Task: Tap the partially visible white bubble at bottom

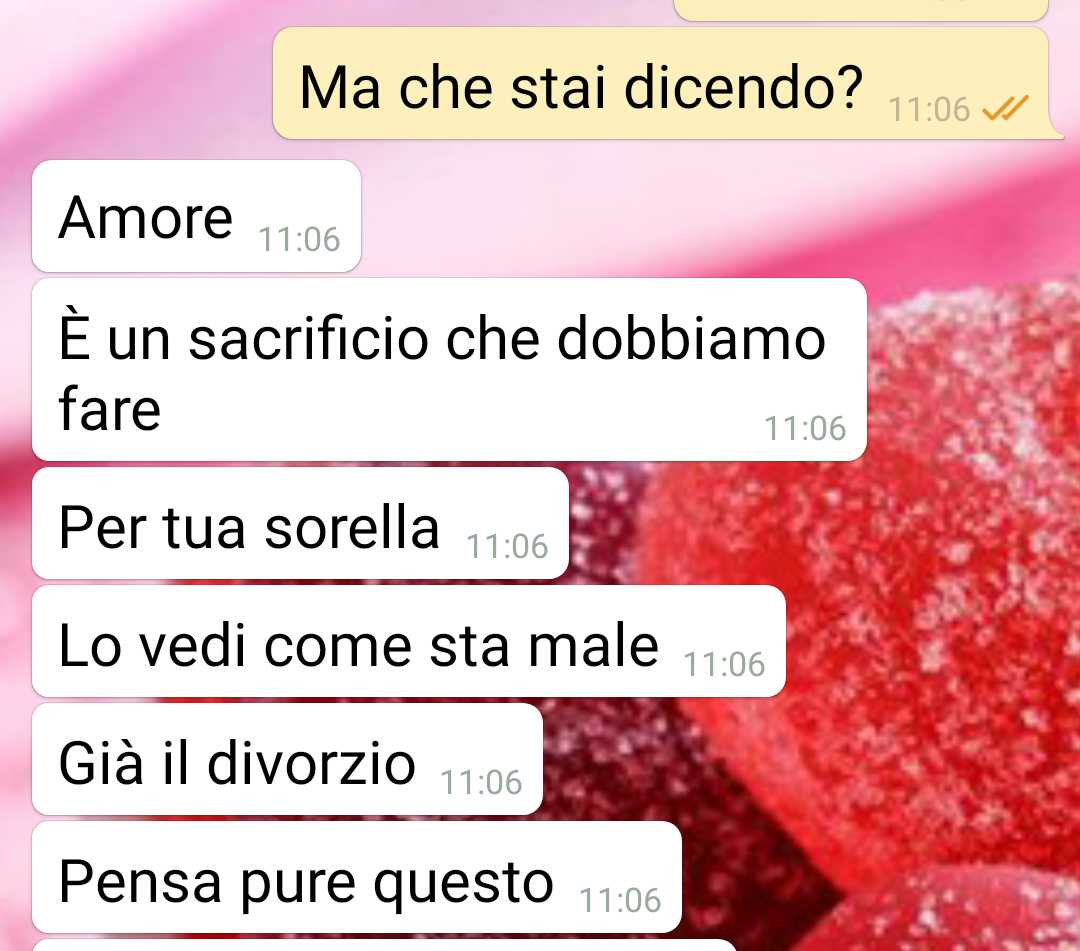Action: (x=384, y=945)
